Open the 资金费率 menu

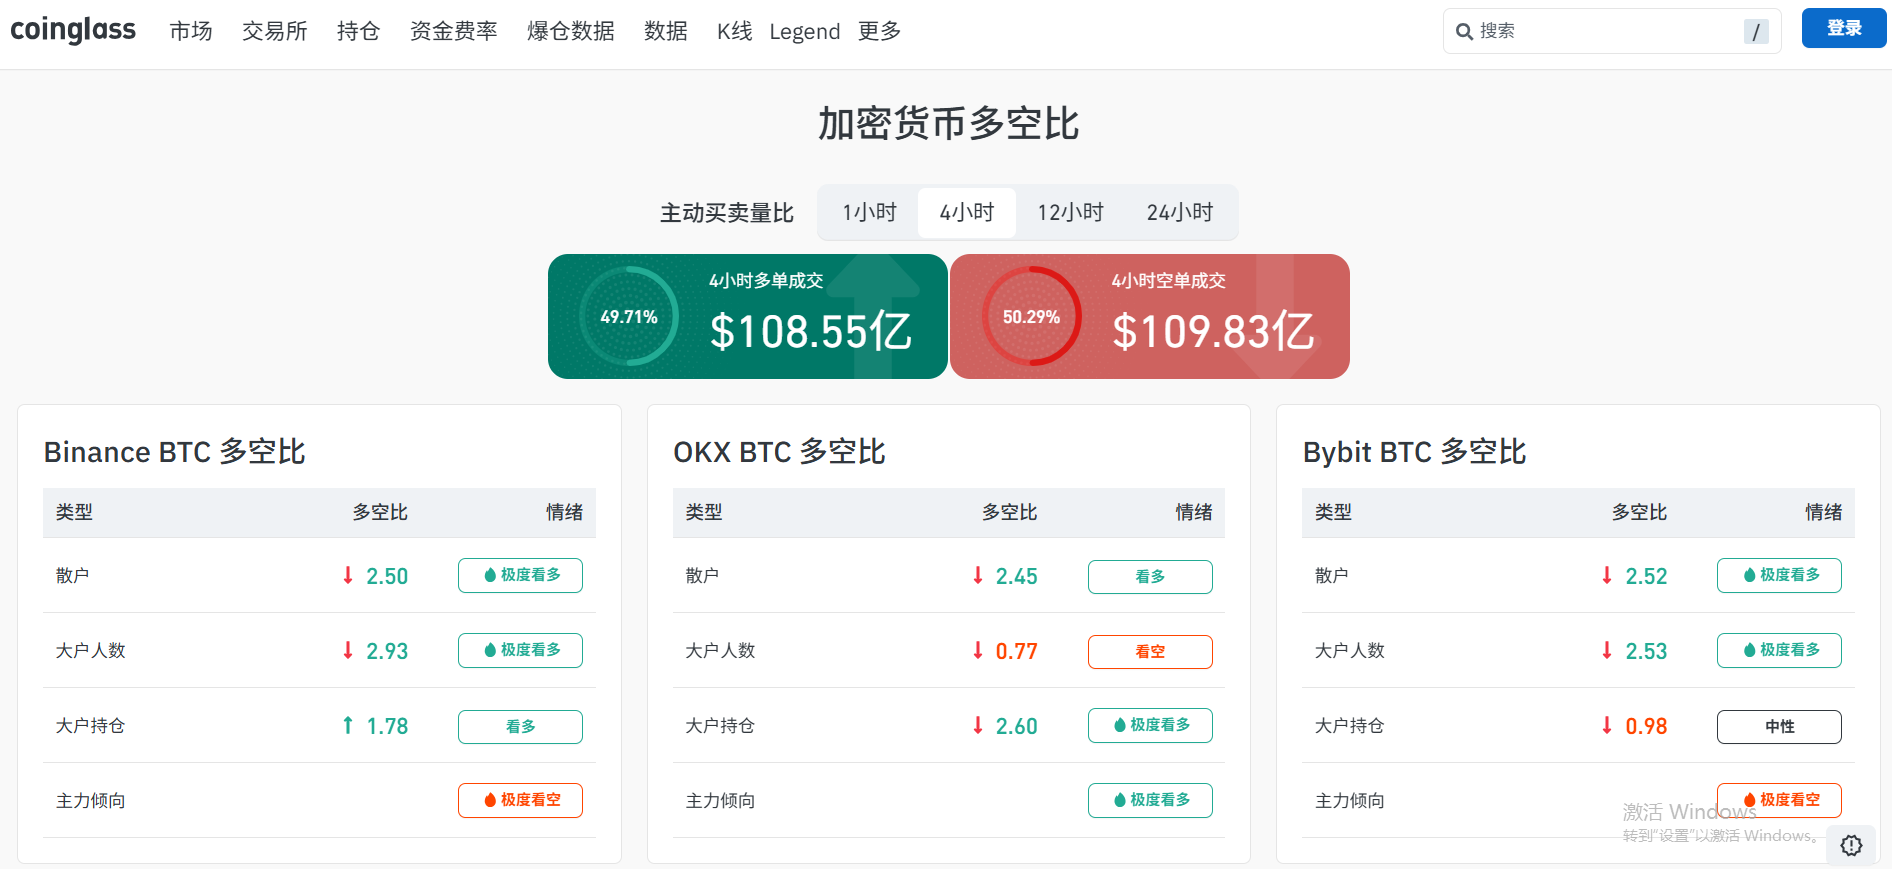click(x=454, y=31)
